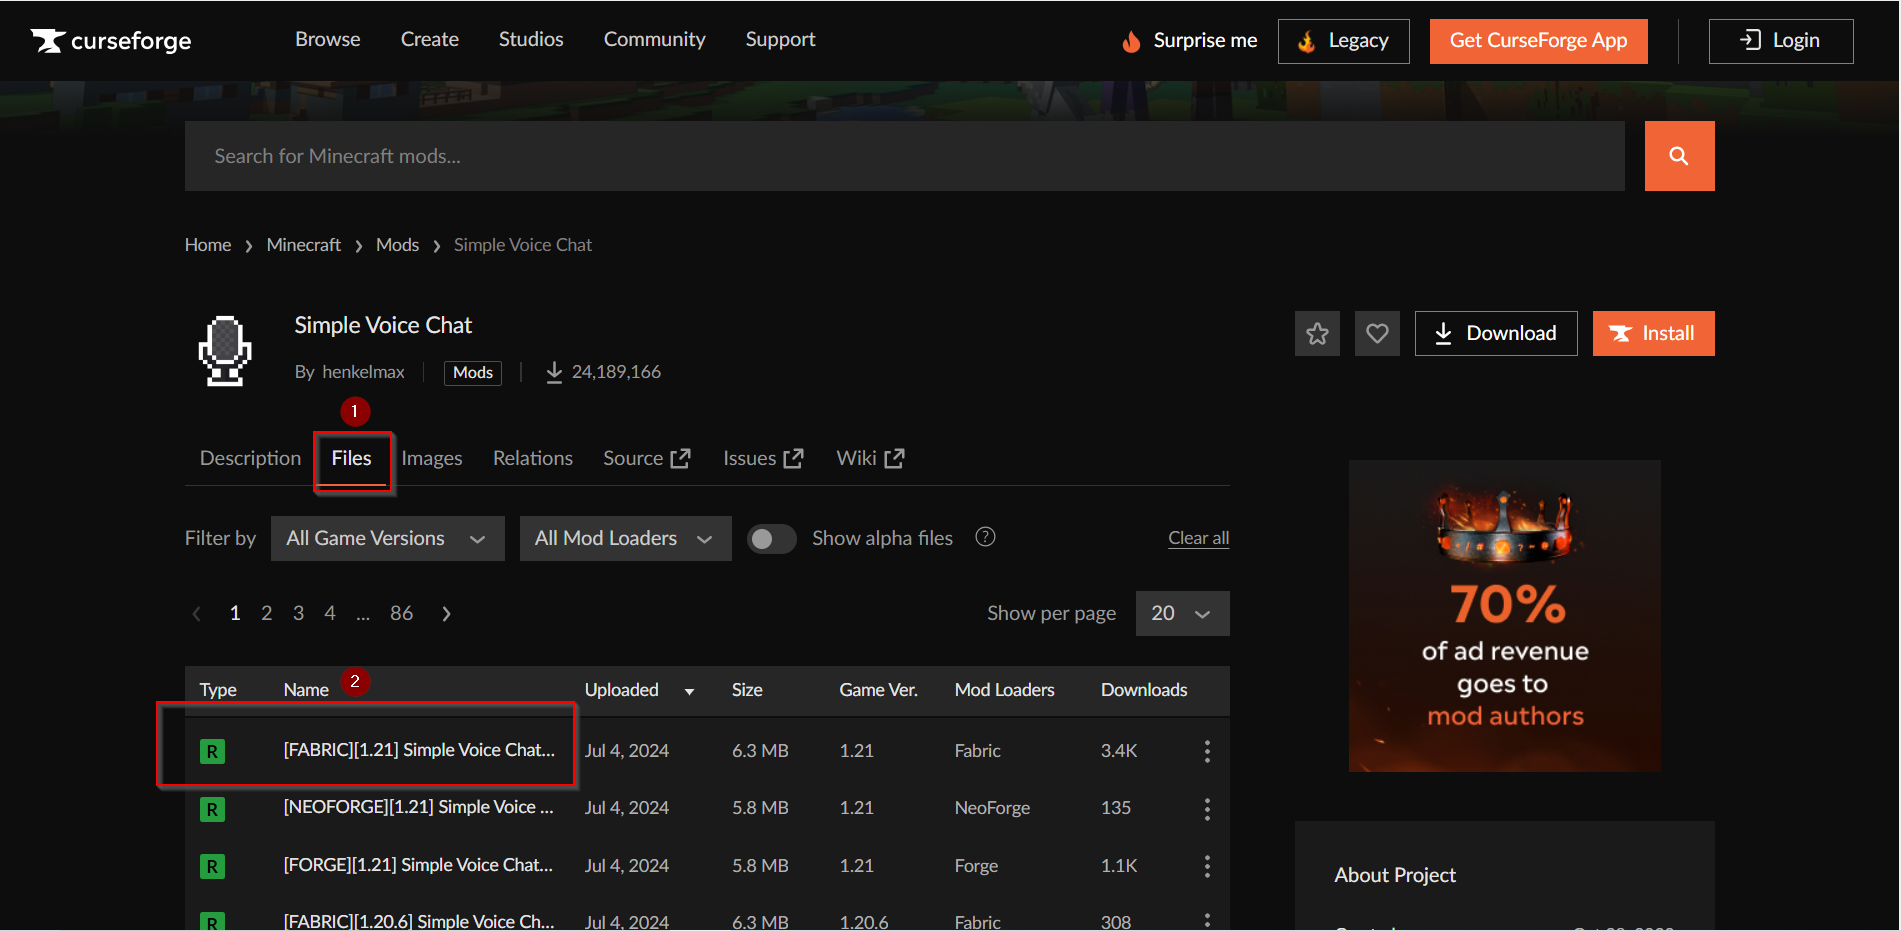The width and height of the screenshot is (1901, 931).
Task: Click the green R badge on NEOFORGE 1.21 row
Action: (212, 809)
